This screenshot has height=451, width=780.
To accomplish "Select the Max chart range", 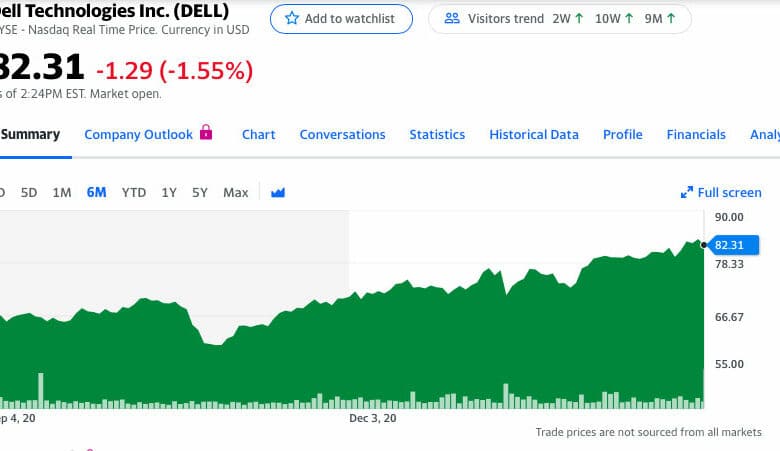I will point(236,192).
